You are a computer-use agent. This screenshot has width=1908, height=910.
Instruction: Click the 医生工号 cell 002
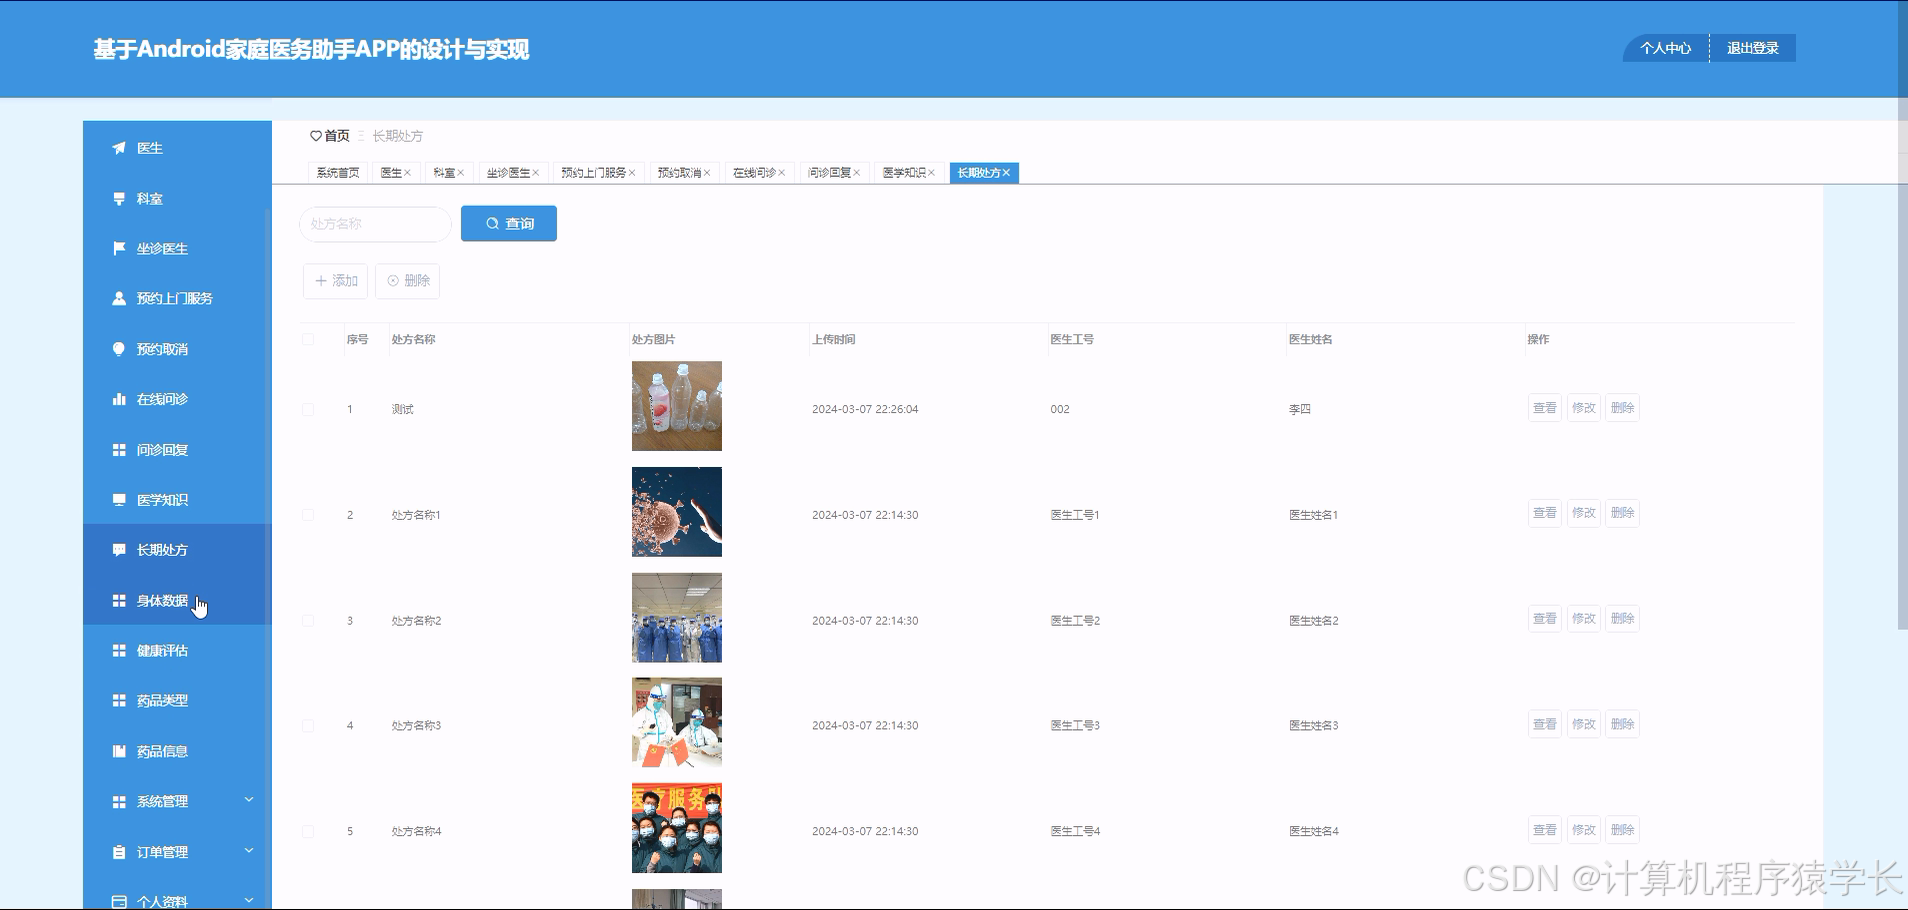[x=1060, y=409]
